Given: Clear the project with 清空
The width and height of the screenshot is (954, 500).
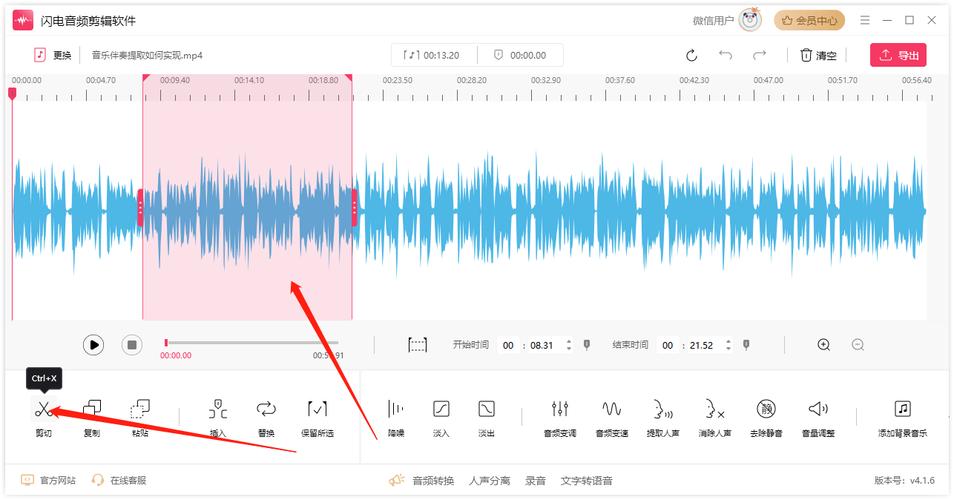Looking at the screenshot, I should pos(818,55).
